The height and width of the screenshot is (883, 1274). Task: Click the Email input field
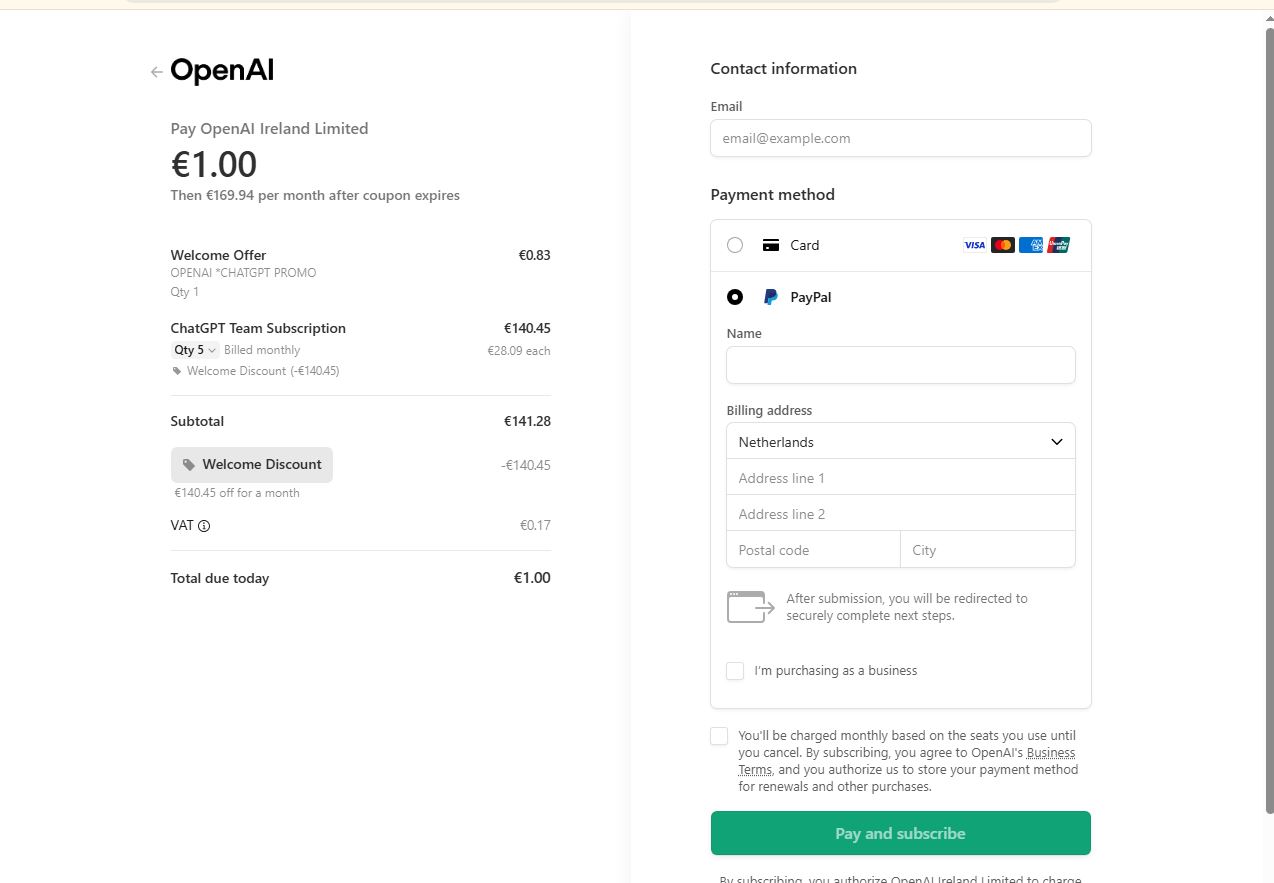tap(901, 138)
